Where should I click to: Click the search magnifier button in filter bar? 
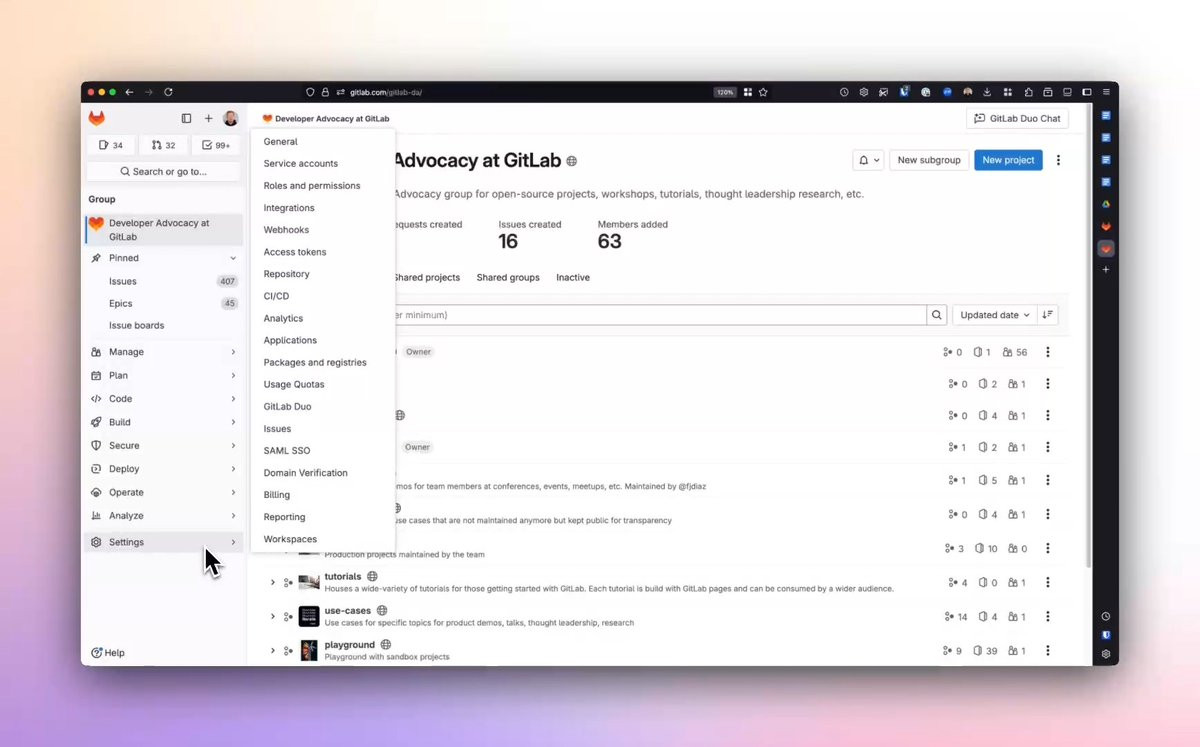coord(937,315)
